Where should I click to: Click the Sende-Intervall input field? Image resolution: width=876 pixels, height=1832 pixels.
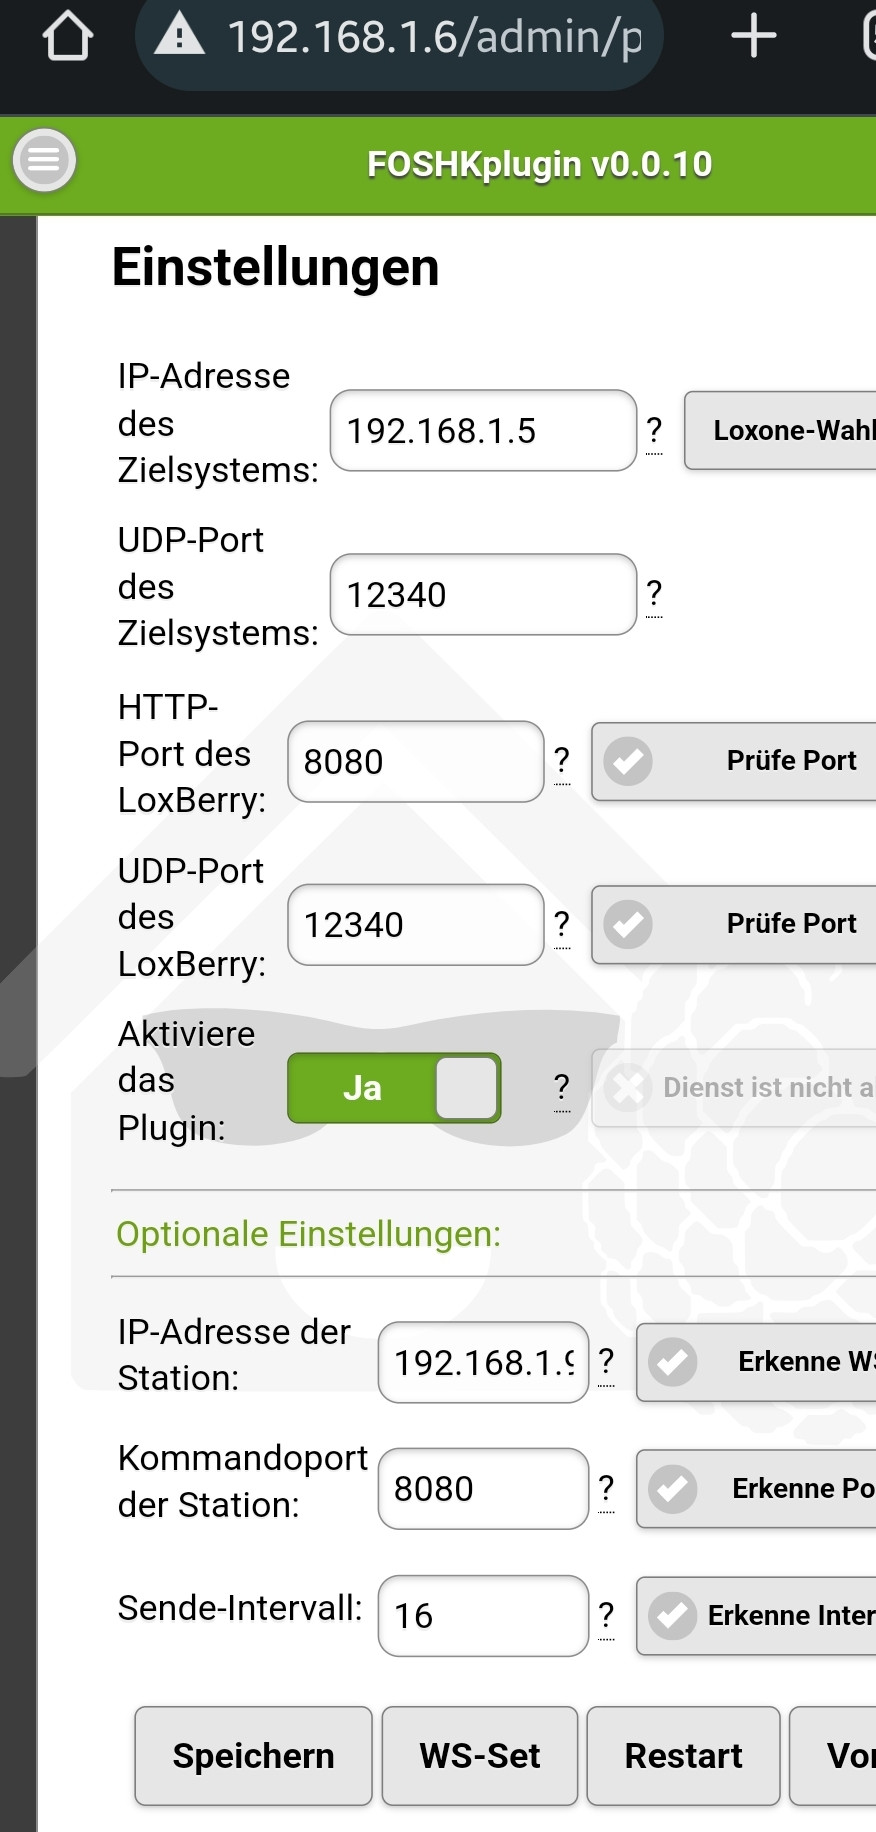pos(483,1615)
